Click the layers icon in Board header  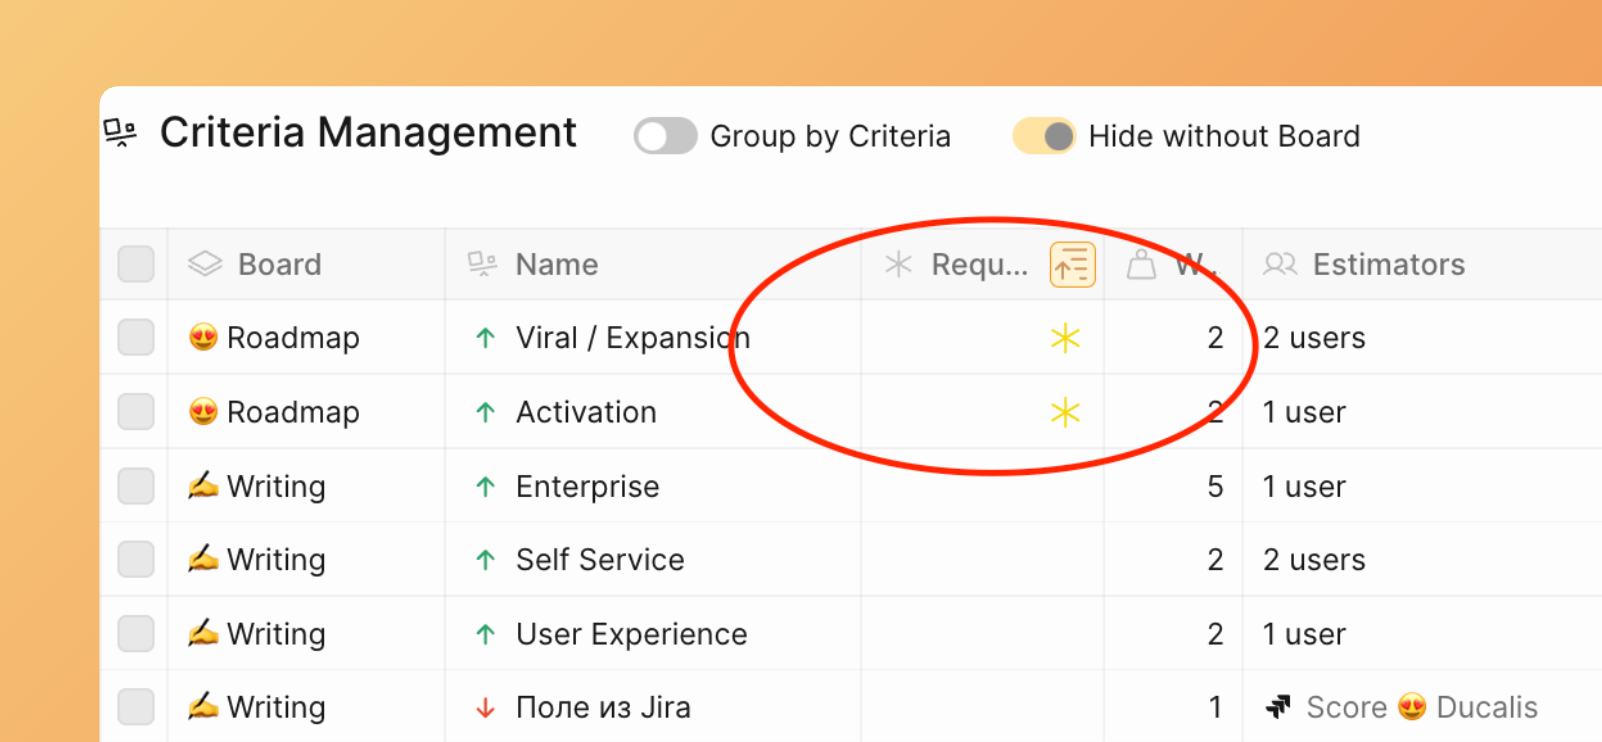(205, 264)
